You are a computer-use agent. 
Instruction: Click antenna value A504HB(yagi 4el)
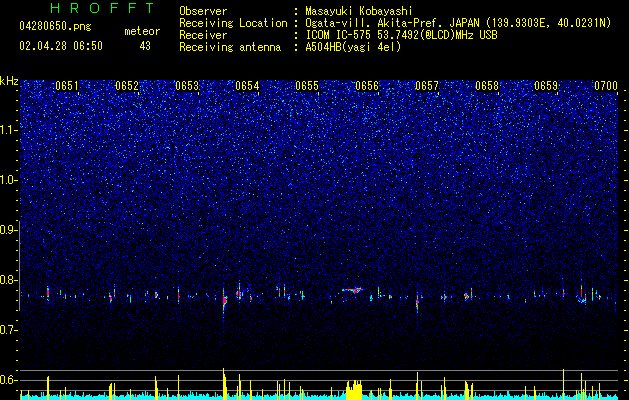353,47
